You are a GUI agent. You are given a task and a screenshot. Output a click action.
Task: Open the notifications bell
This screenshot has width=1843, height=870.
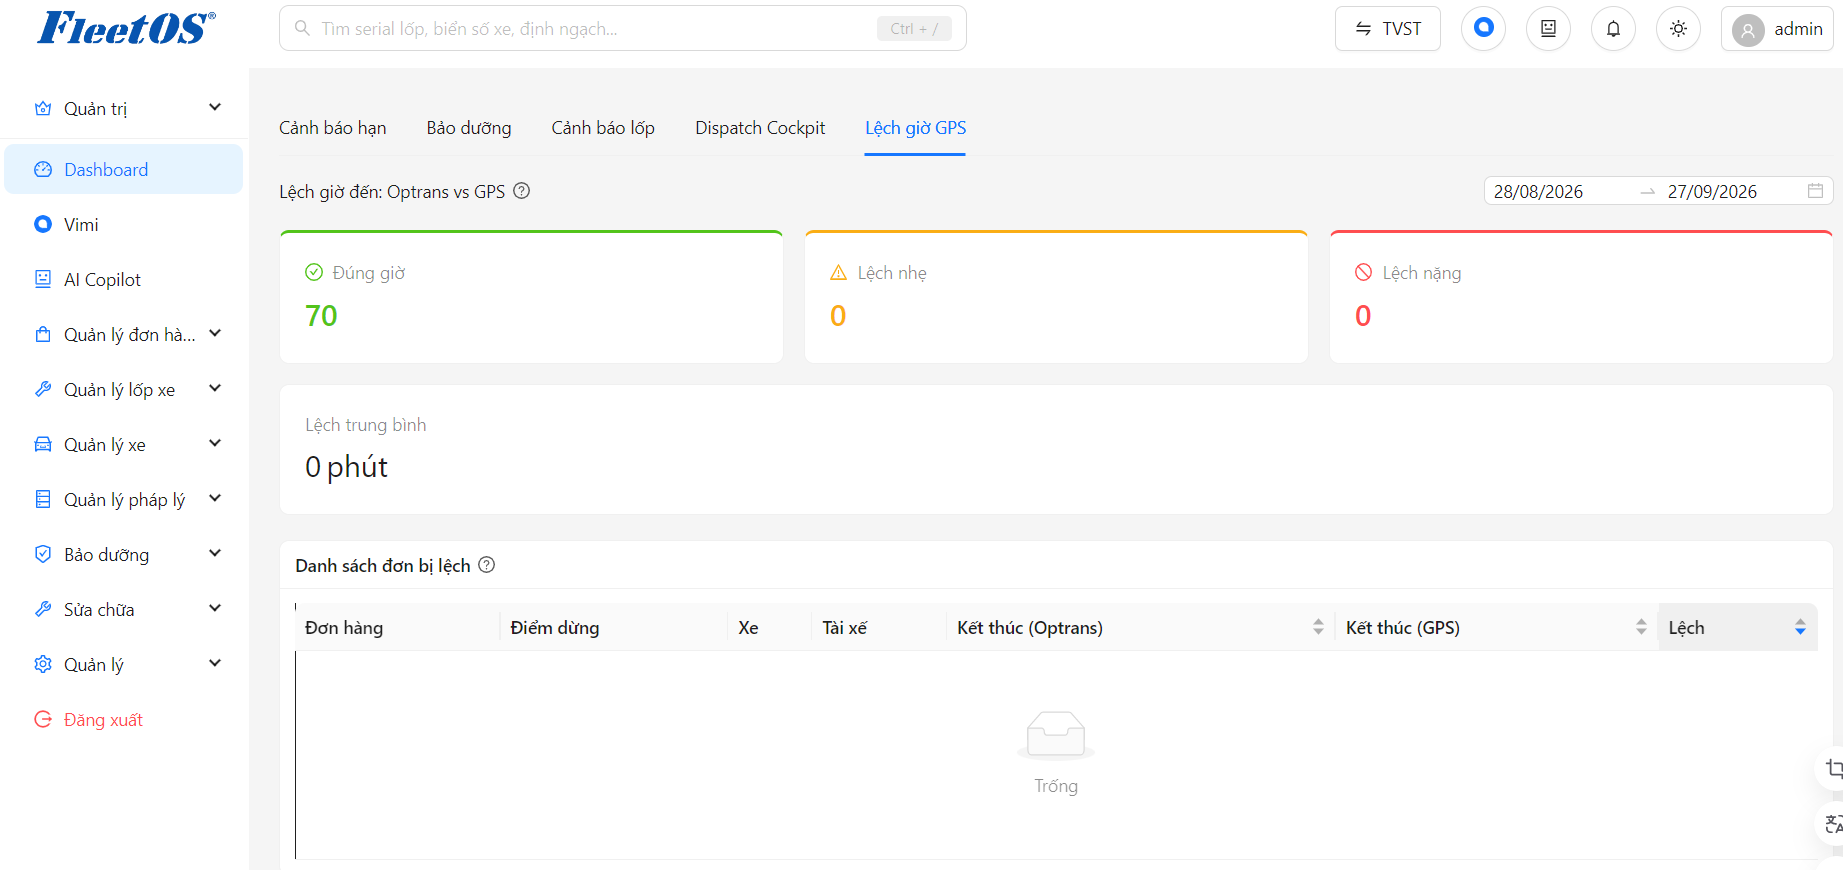coord(1613,28)
